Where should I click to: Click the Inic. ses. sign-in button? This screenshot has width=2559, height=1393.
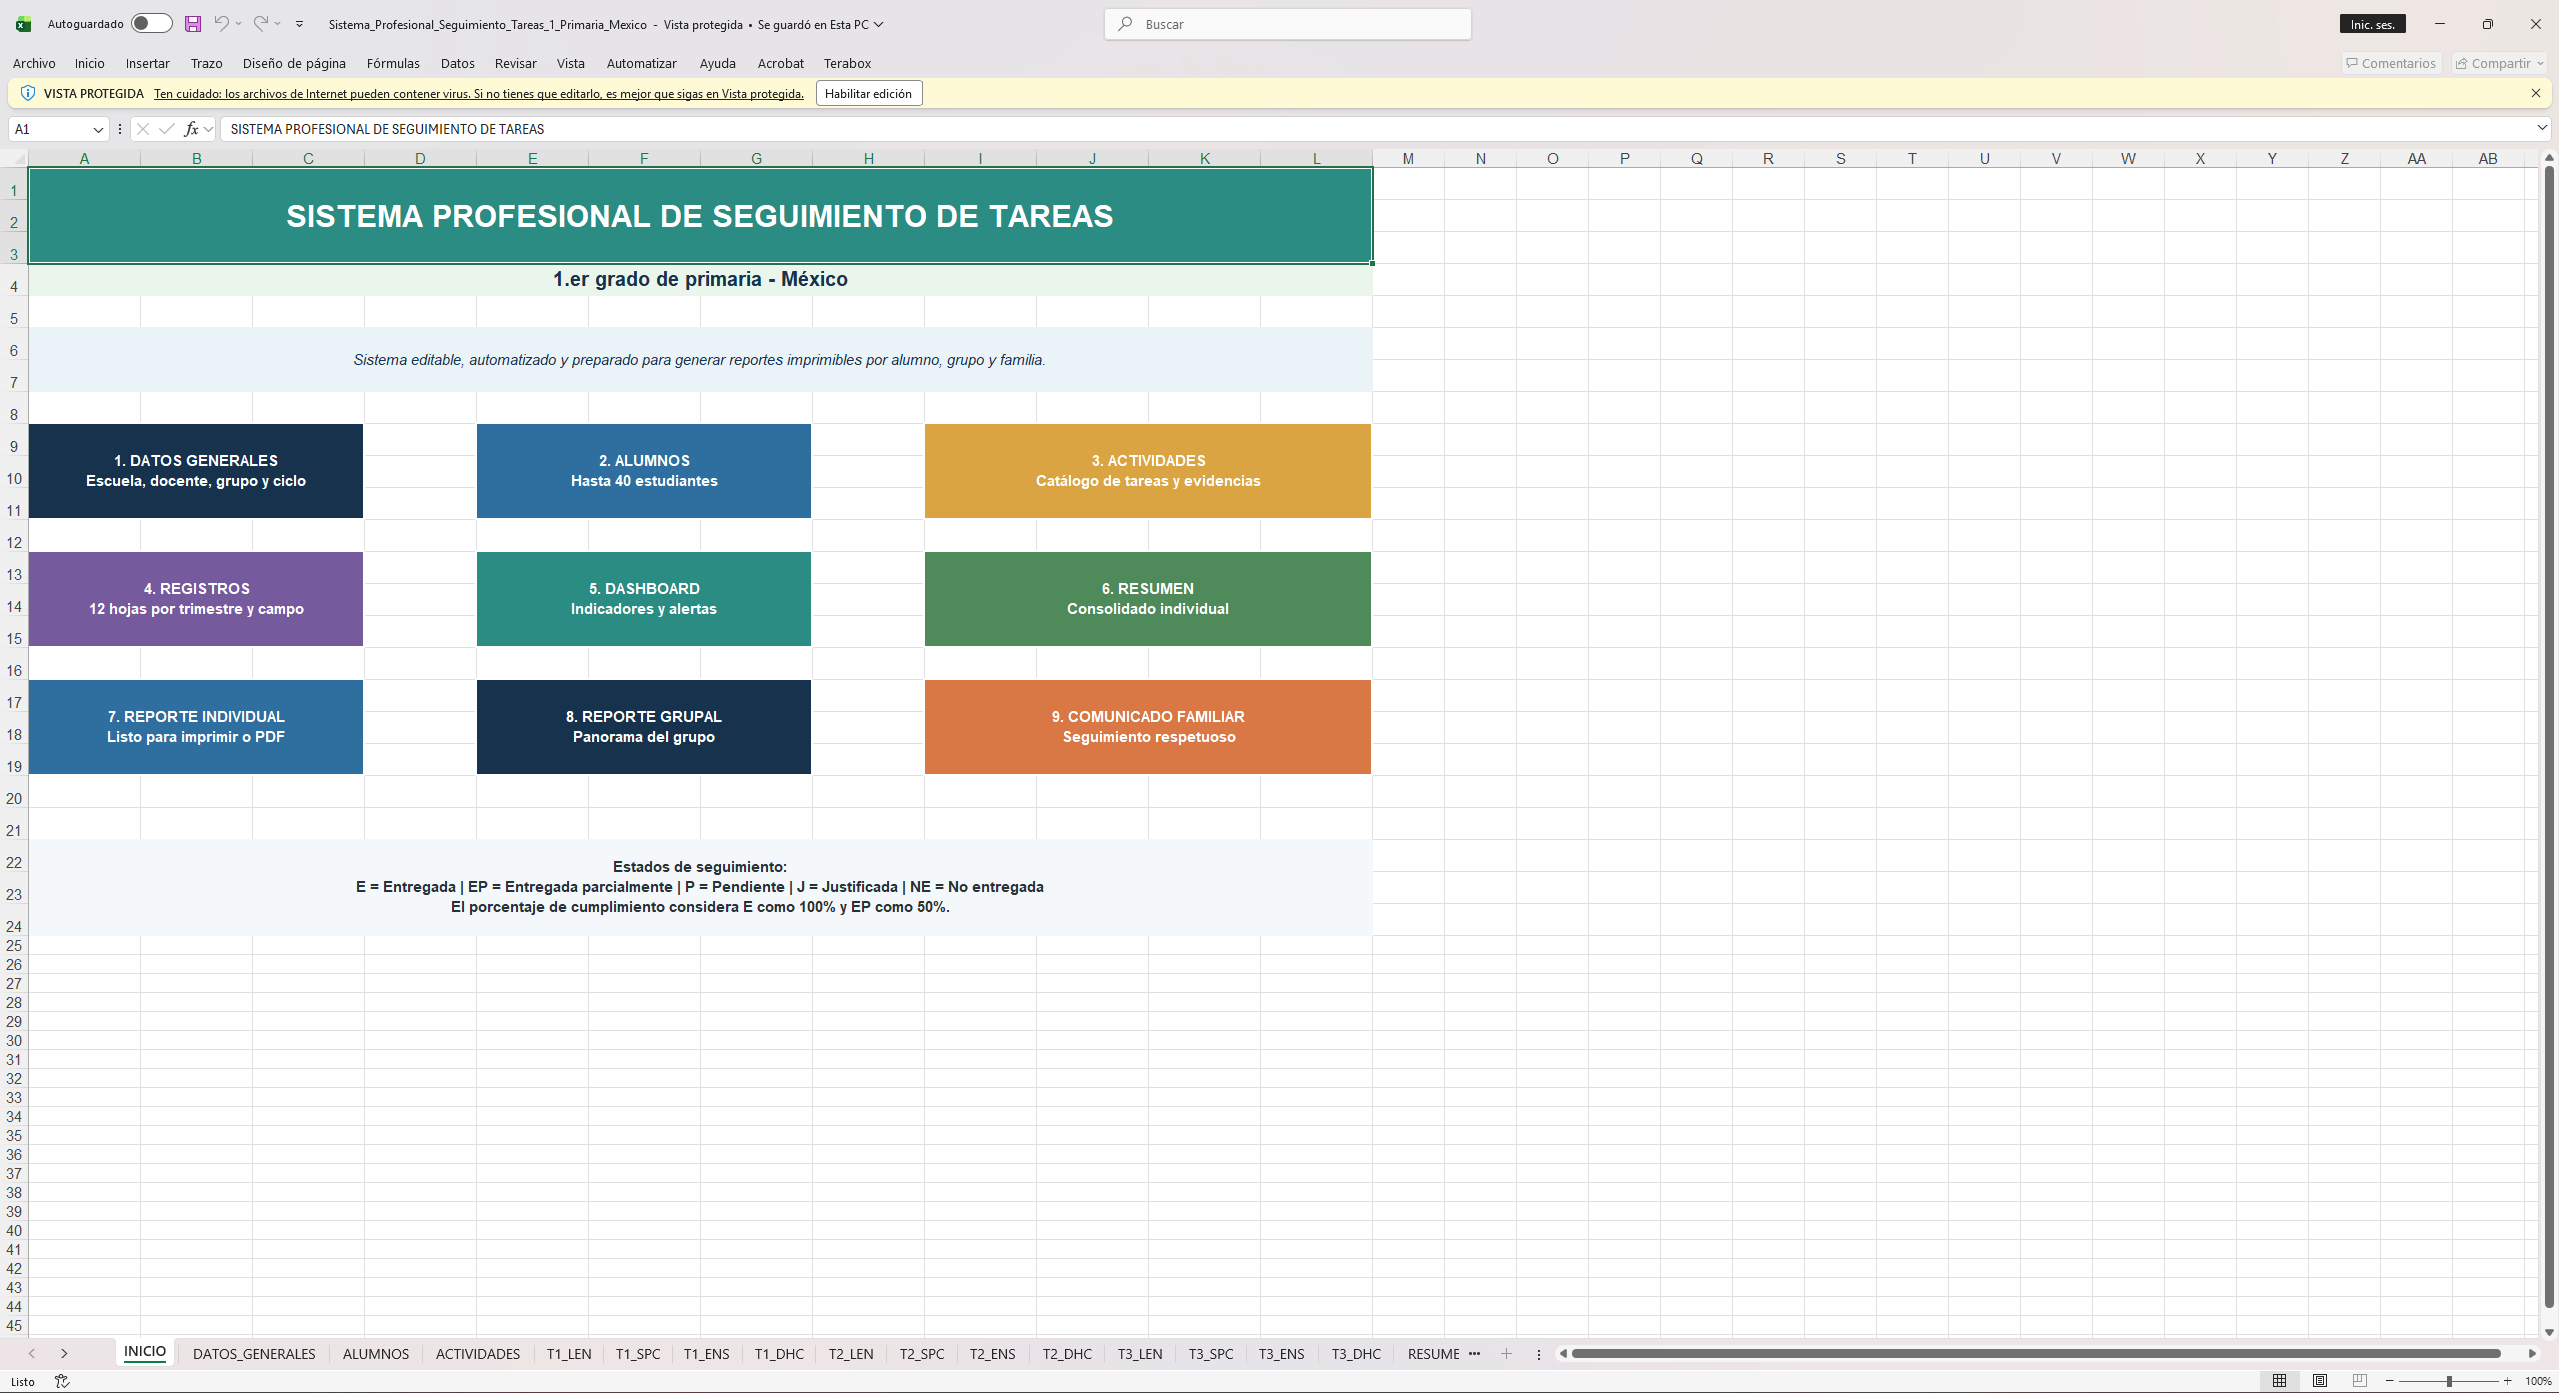click(2372, 25)
